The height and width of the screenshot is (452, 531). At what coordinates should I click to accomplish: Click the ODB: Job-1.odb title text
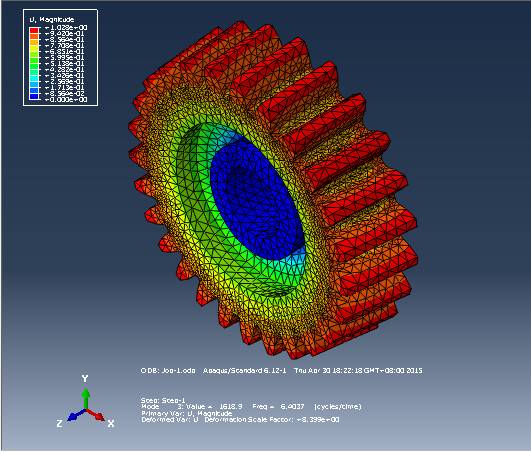168,371
